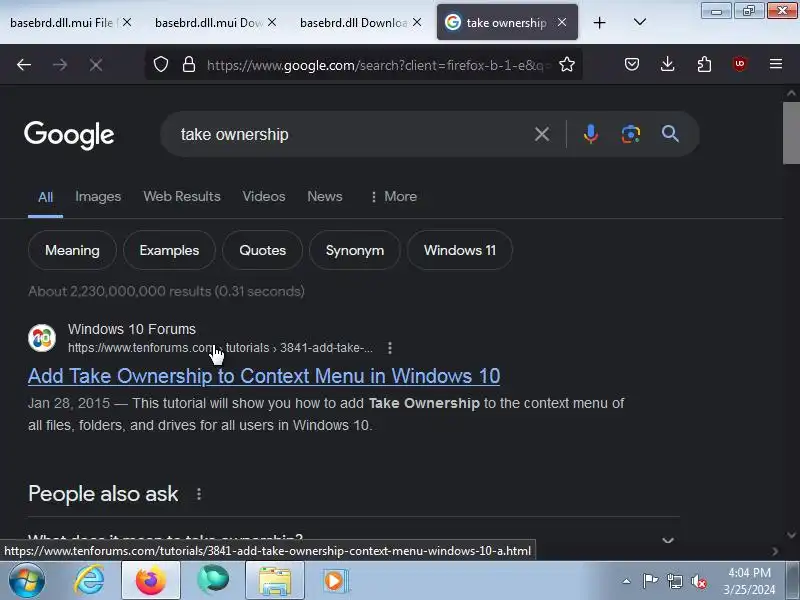800x600 pixels.
Task: Close the basebrd.dll.mui File tab
Action: (127, 22)
